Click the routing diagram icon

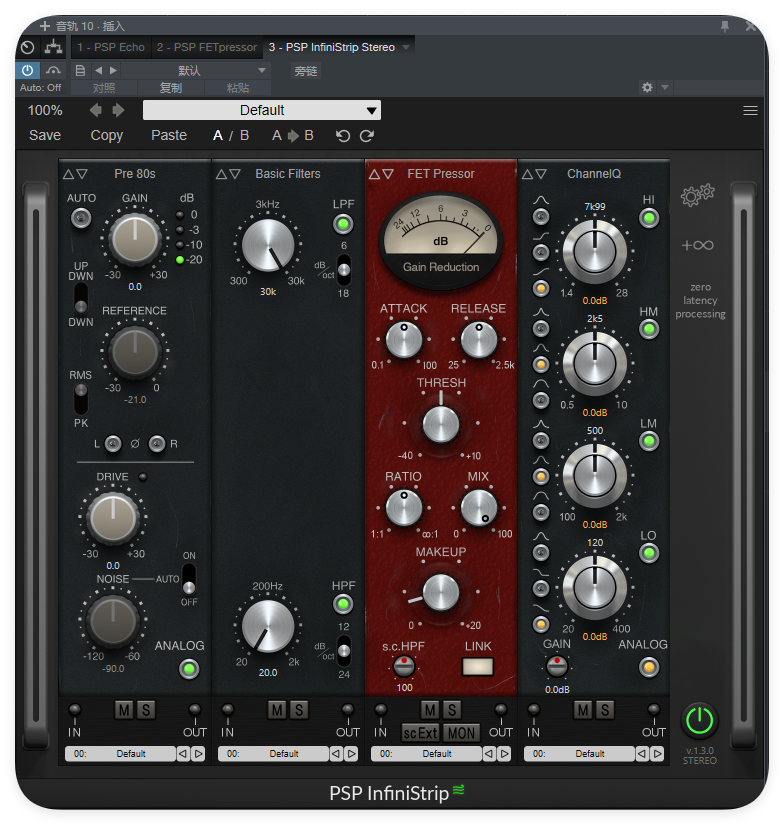[53, 47]
